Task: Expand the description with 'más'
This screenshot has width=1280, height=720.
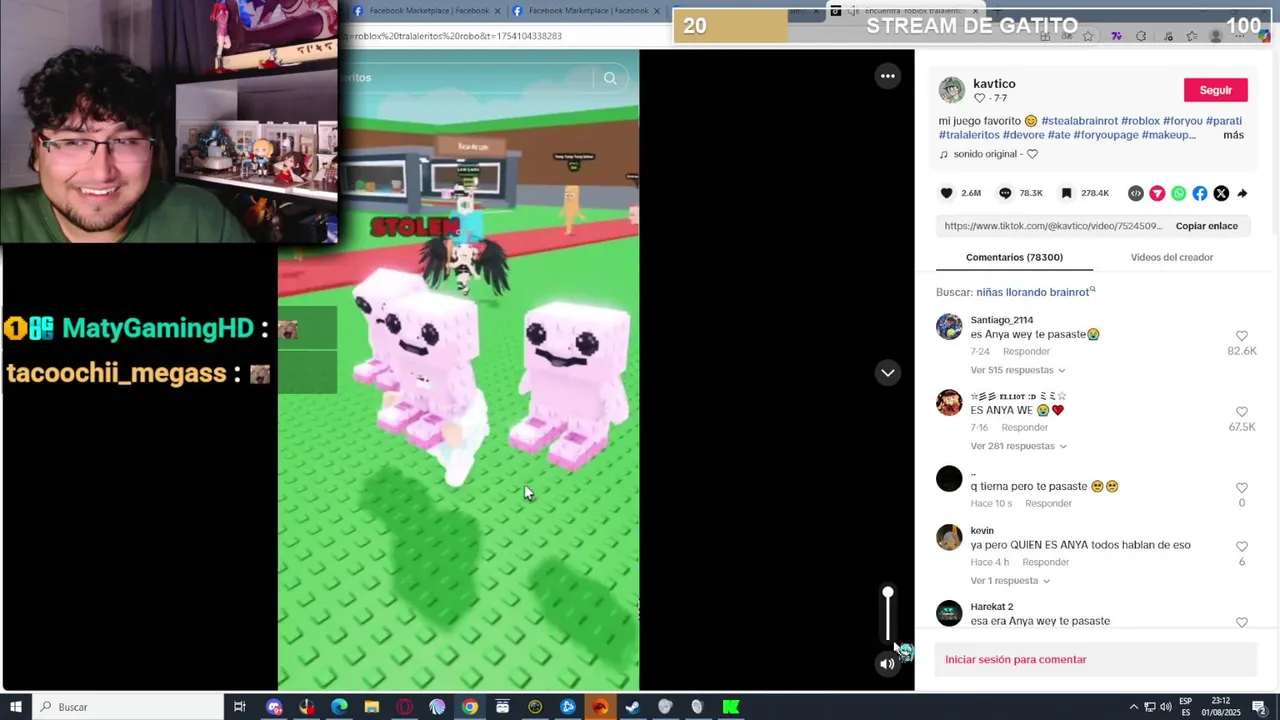Action: tap(1233, 135)
